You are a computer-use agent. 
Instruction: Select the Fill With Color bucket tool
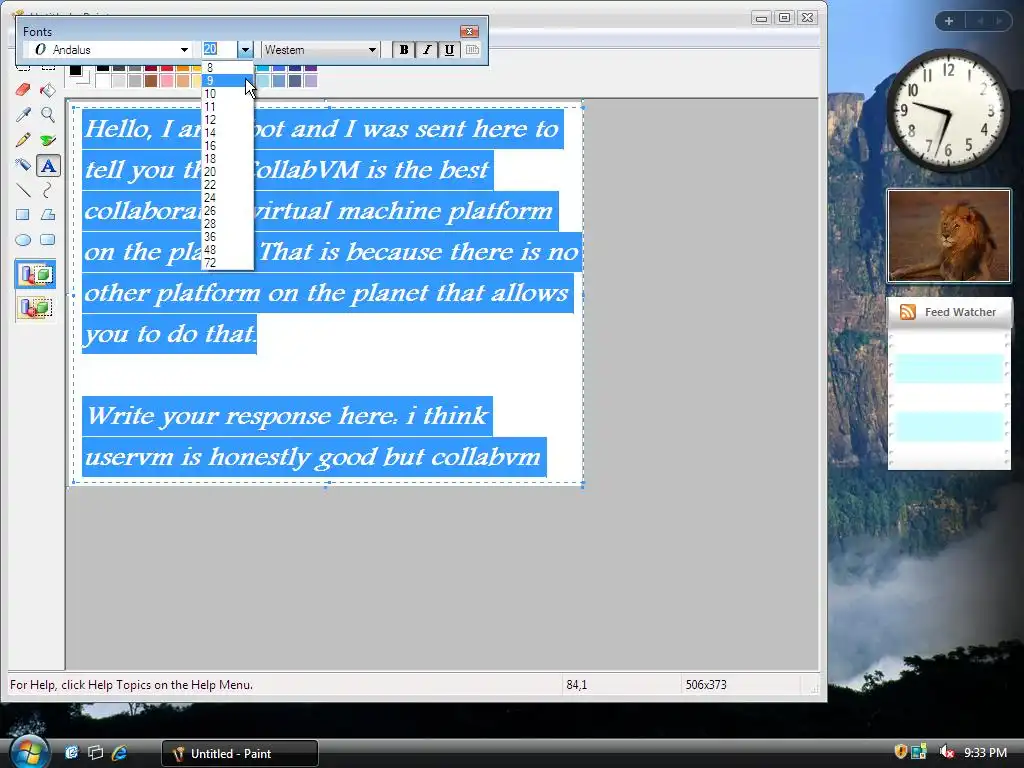point(48,89)
